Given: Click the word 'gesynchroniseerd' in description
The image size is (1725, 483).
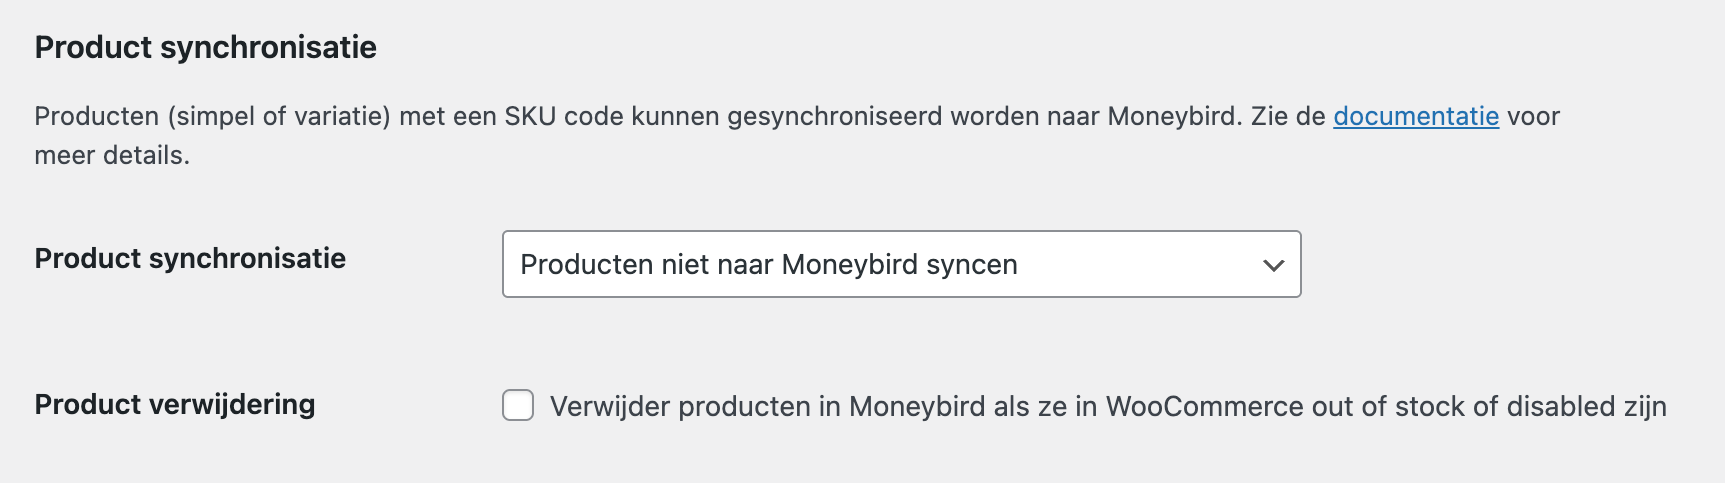Looking at the screenshot, I should [834, 117].
